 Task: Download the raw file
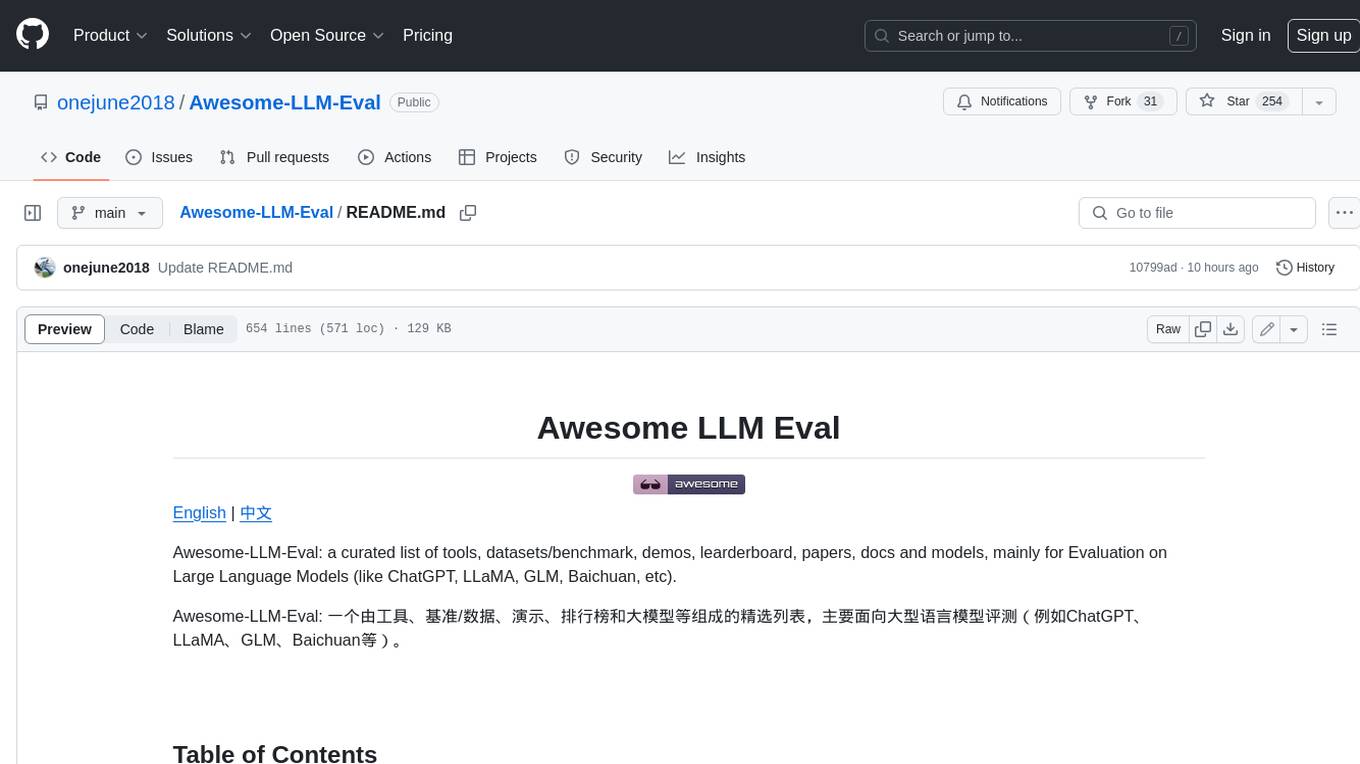point(1231,329)
